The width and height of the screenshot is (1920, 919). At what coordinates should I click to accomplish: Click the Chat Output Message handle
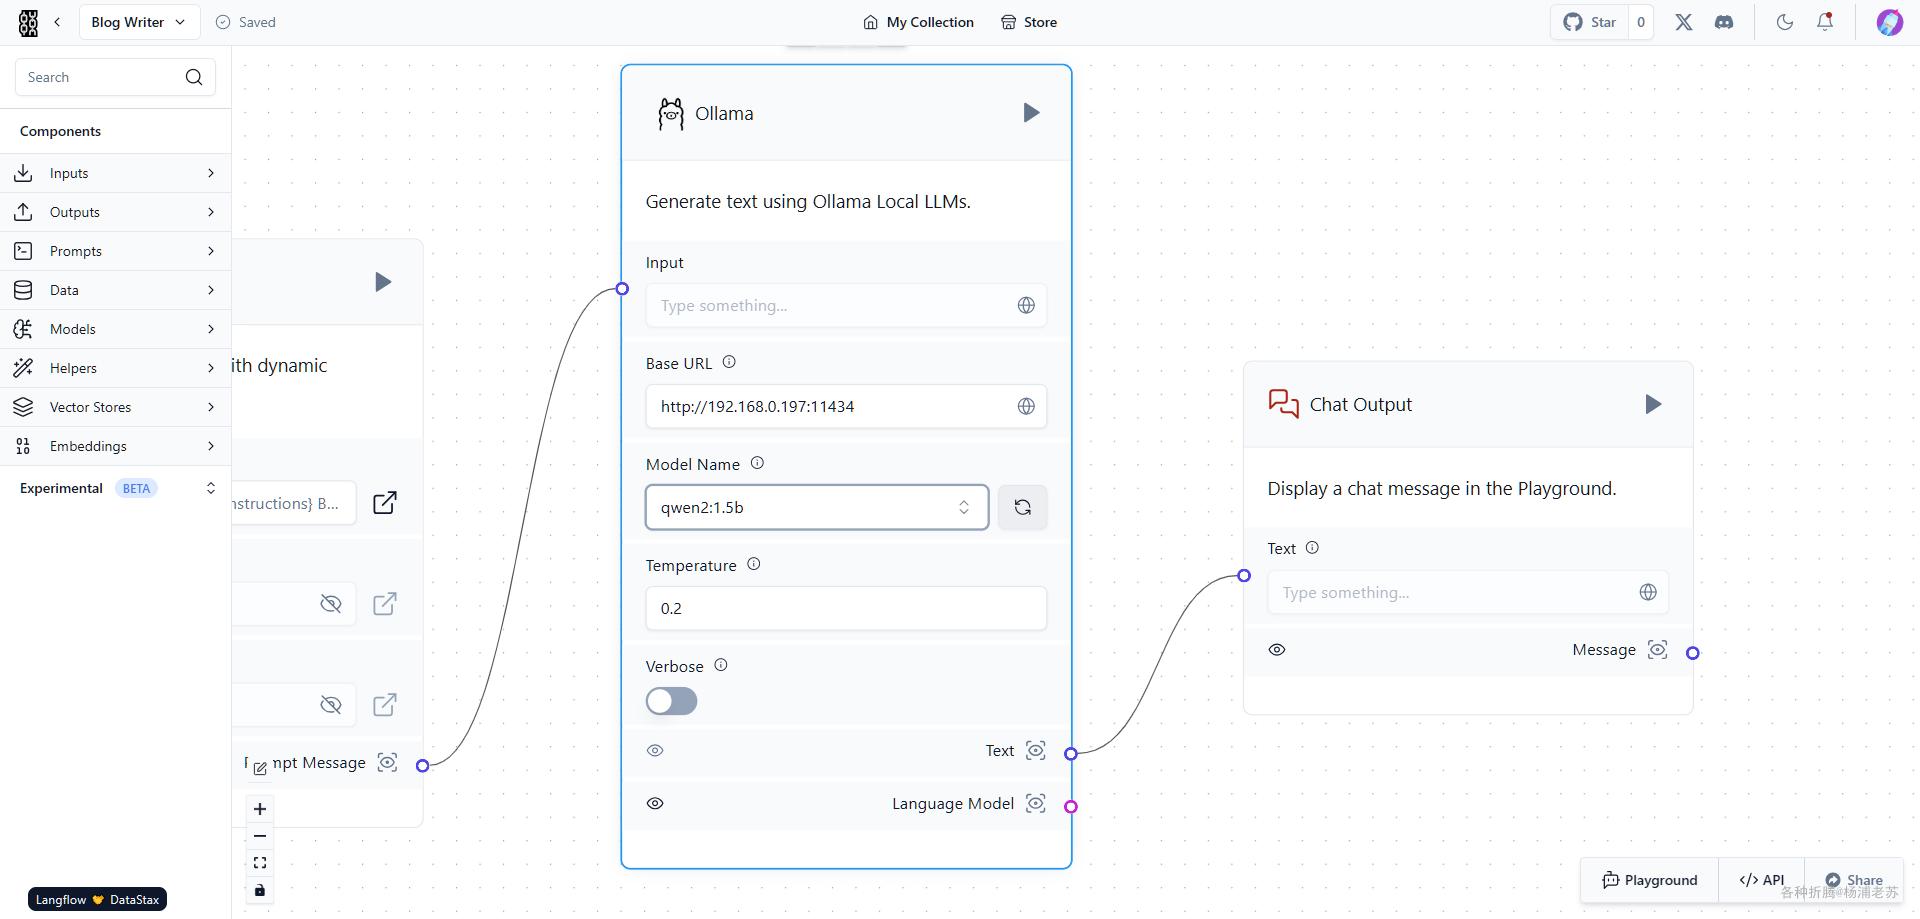pos(1693,653)
